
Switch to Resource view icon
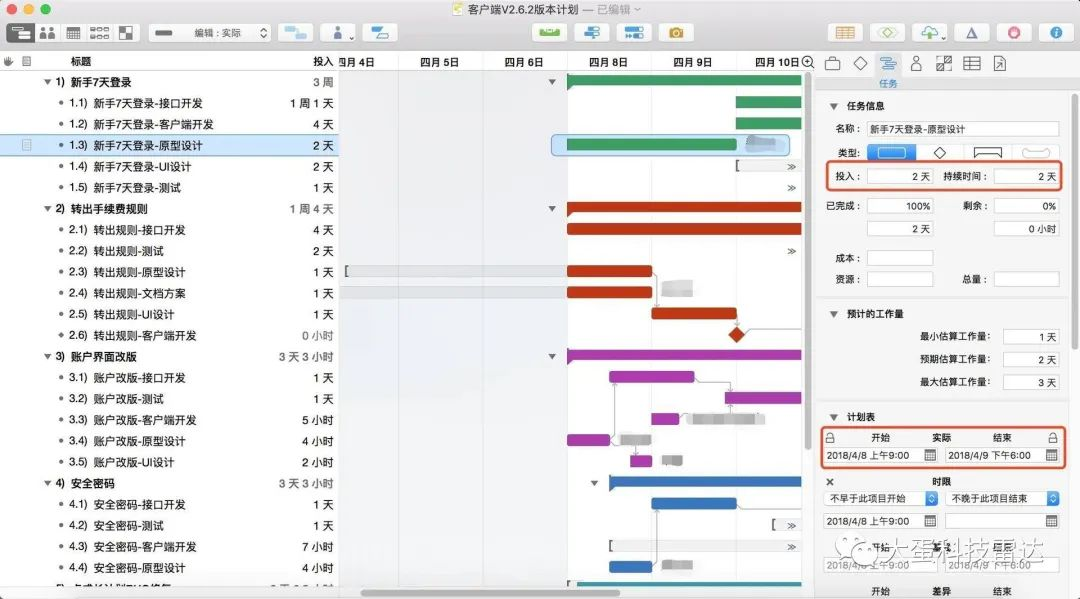tap(48, 32)
